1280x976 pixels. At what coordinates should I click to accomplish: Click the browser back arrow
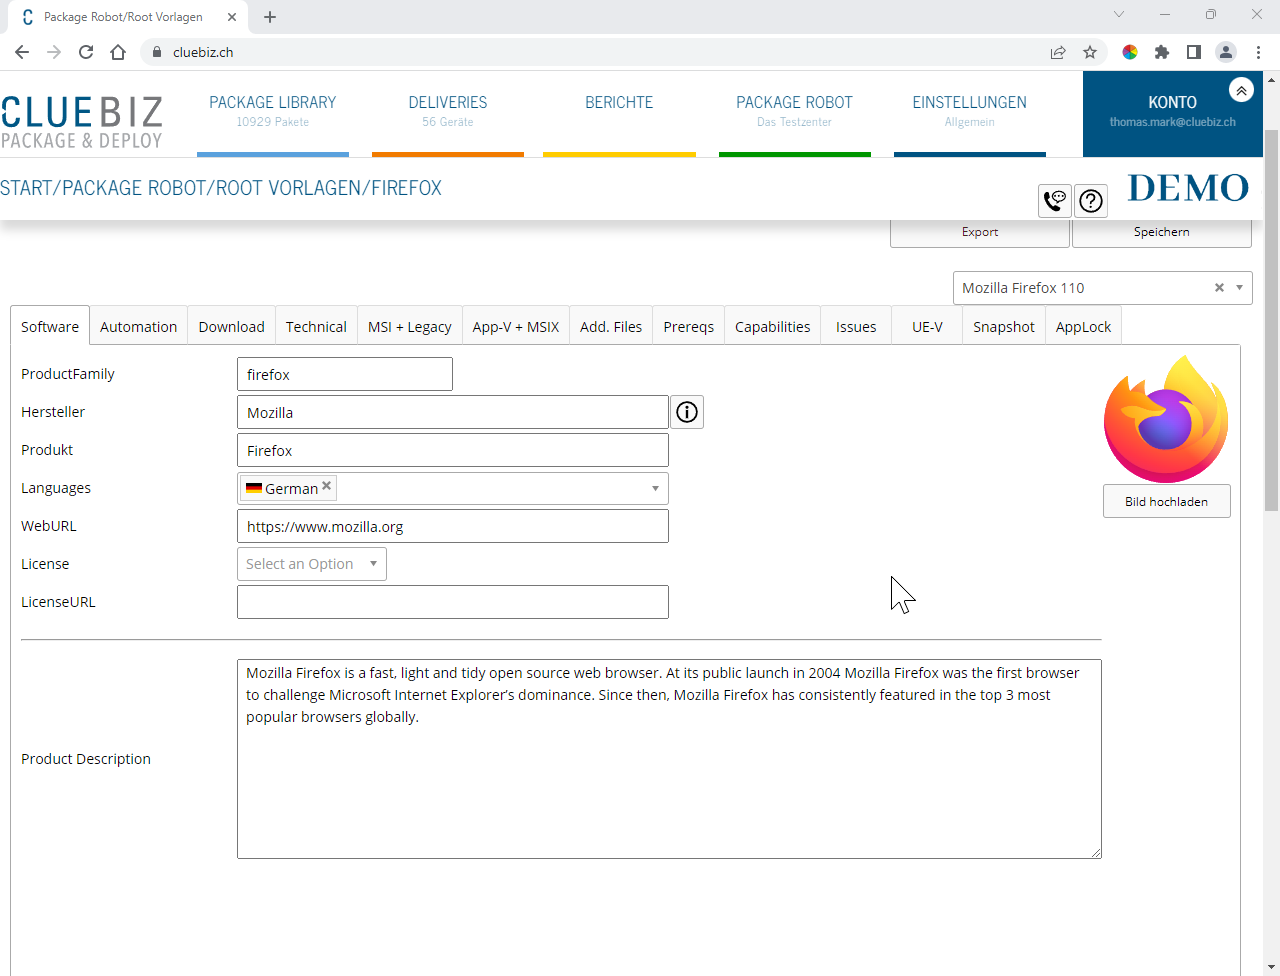pyautogui.click(x=22, y=52)
